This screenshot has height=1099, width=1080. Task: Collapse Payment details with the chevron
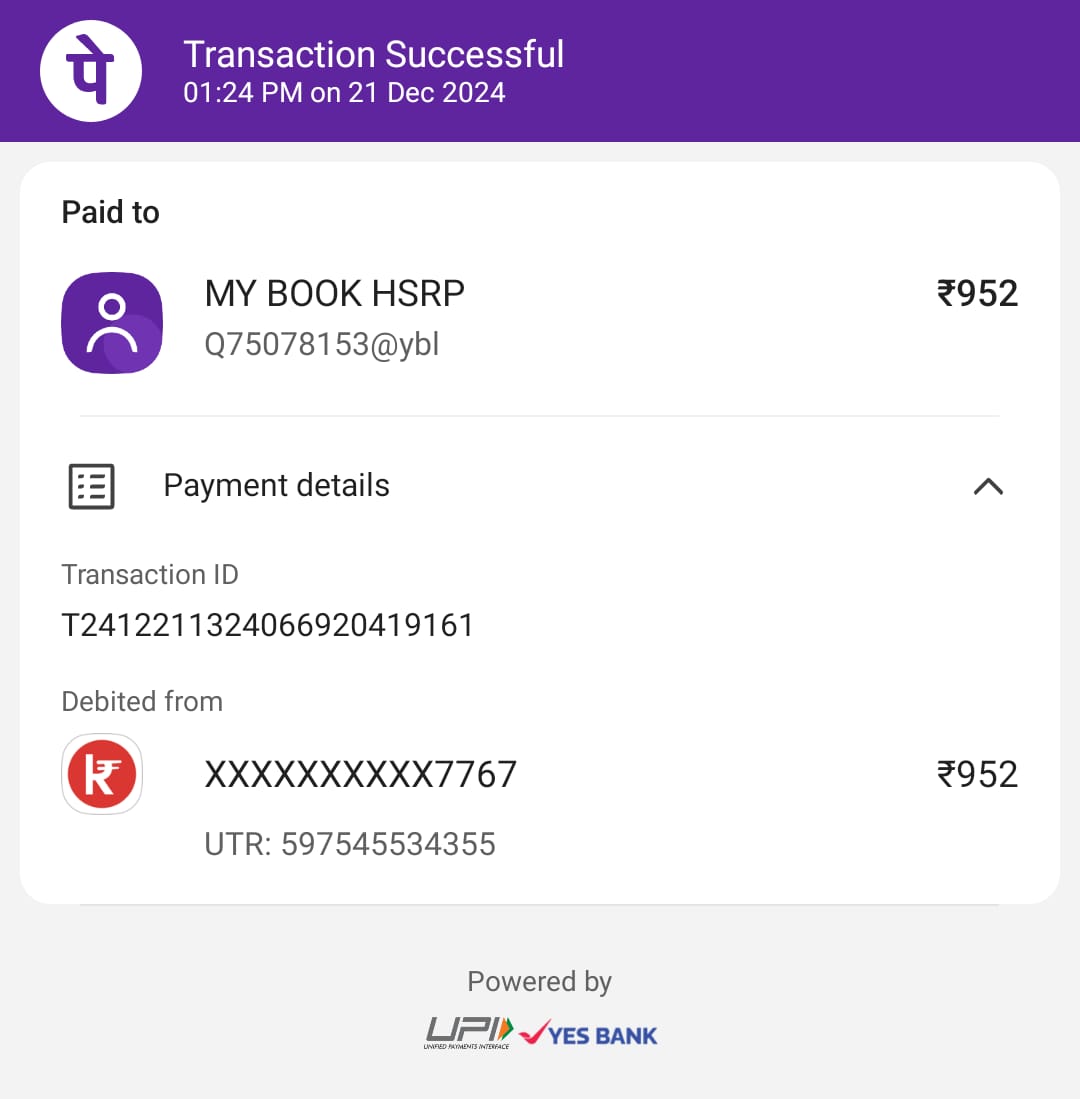coord(988,487)
